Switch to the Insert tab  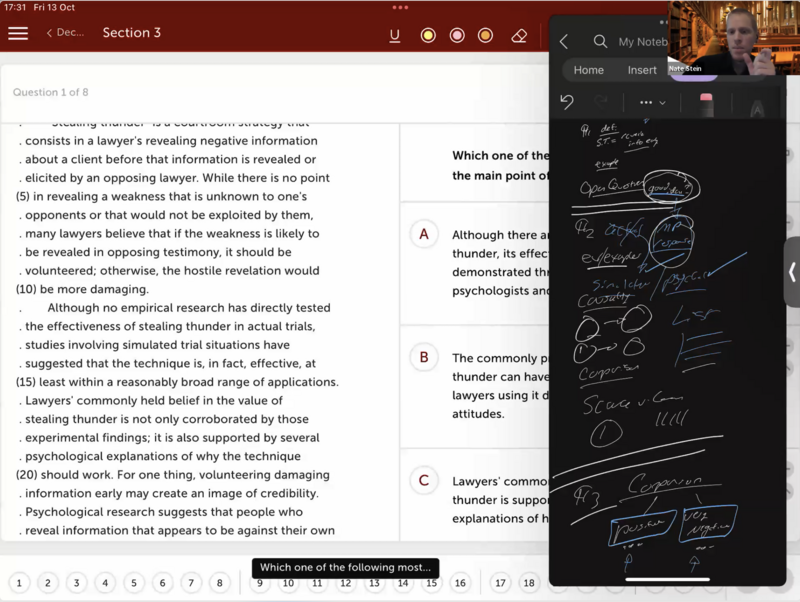click(642, 70)
